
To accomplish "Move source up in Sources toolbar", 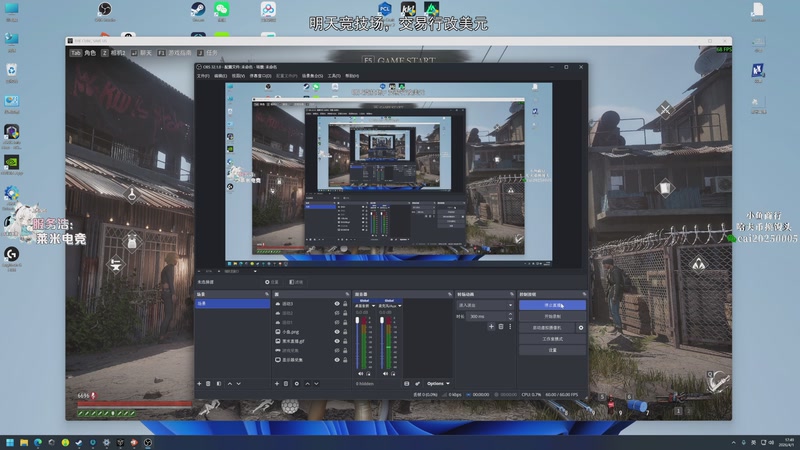I will (307, 384).
